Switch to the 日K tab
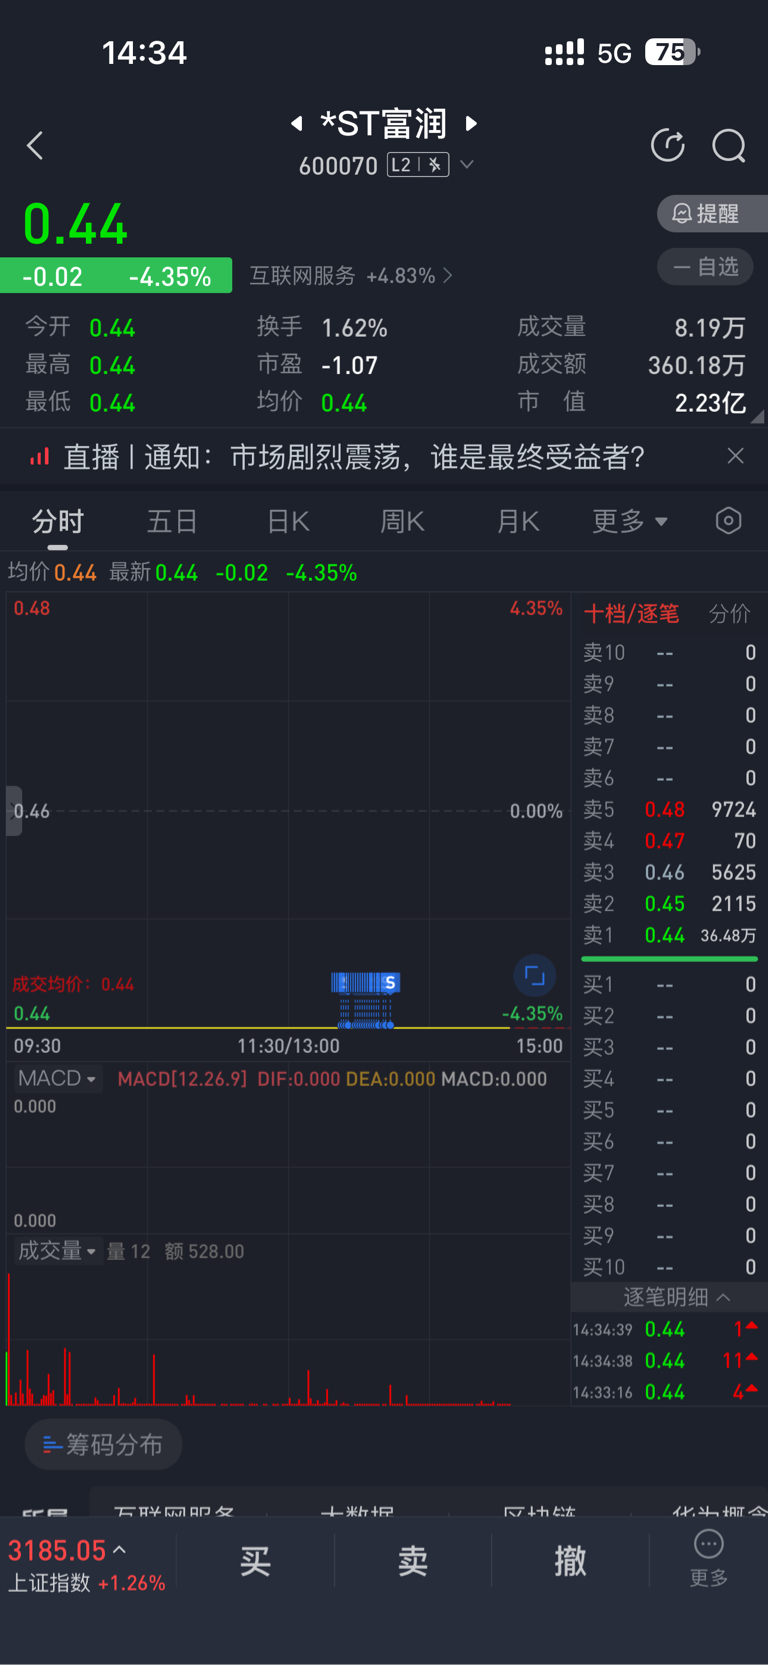Screen dimensions: 768x1665 pos(288,521)
